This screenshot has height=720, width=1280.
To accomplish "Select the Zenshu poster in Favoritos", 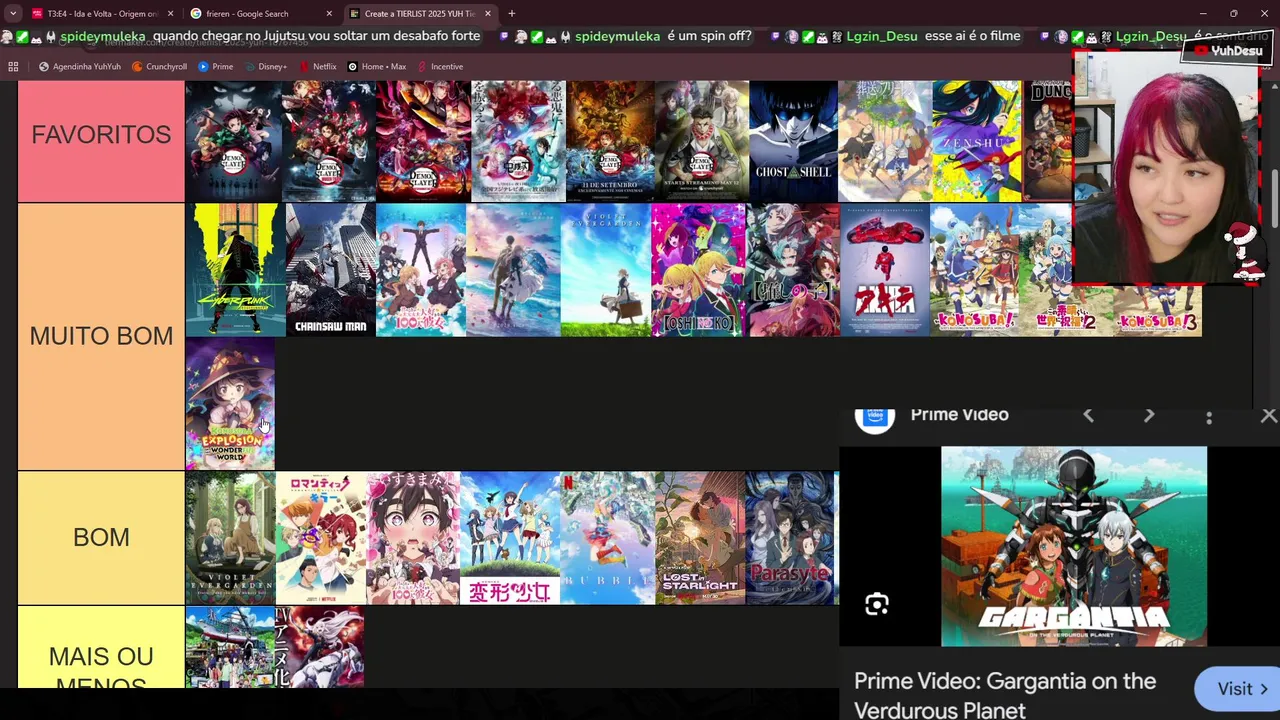I will pyautogui.click(x=977, y=141).
